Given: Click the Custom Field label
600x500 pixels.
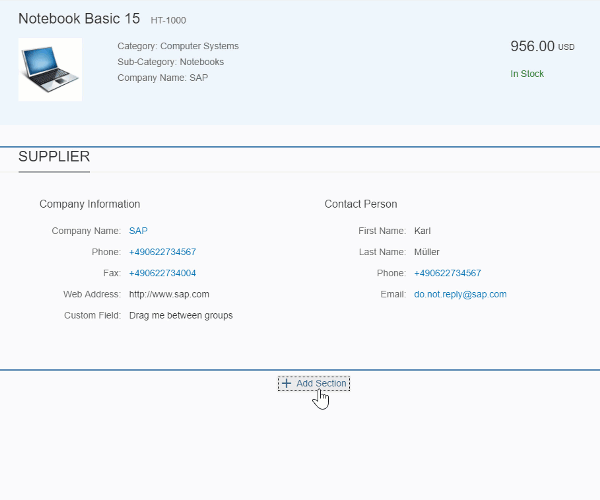Looking at the screenshot, I should [92, 315].
